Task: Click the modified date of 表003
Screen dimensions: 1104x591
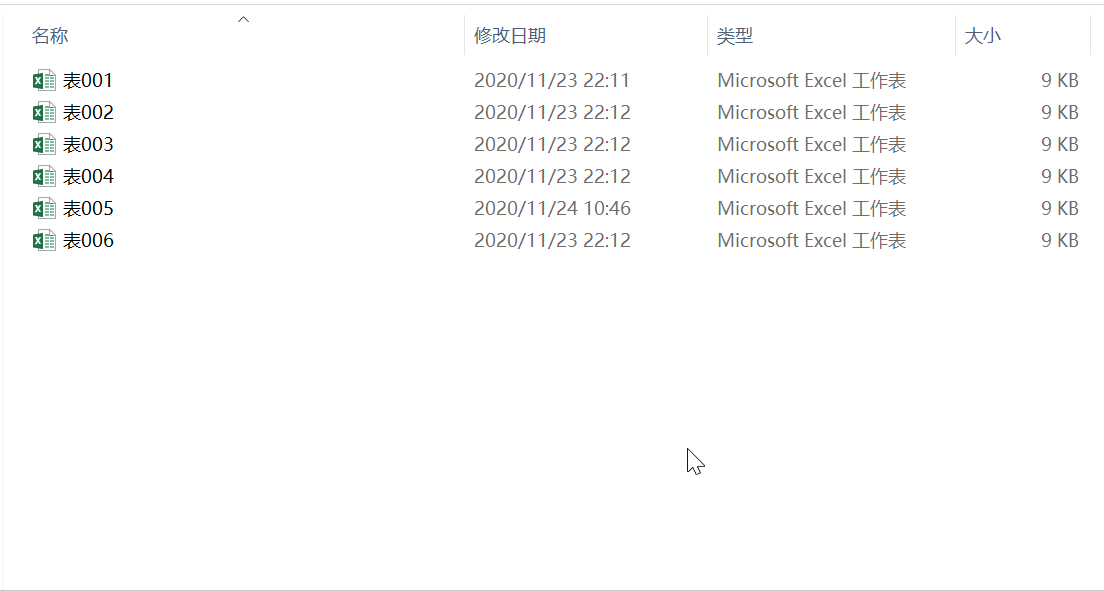Action: pos(552,144)
